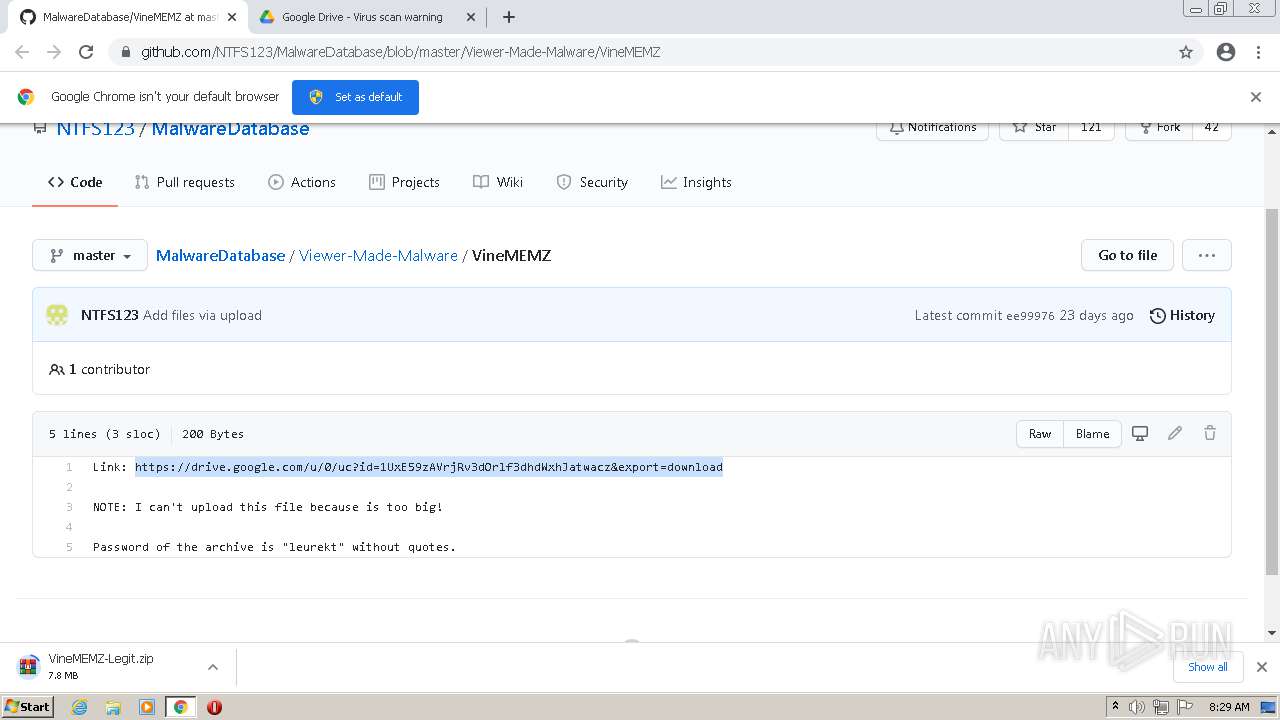The image size is (1280, 720).
Task: Dismiss the default browser notification bar
Action: pos(1256,97)
